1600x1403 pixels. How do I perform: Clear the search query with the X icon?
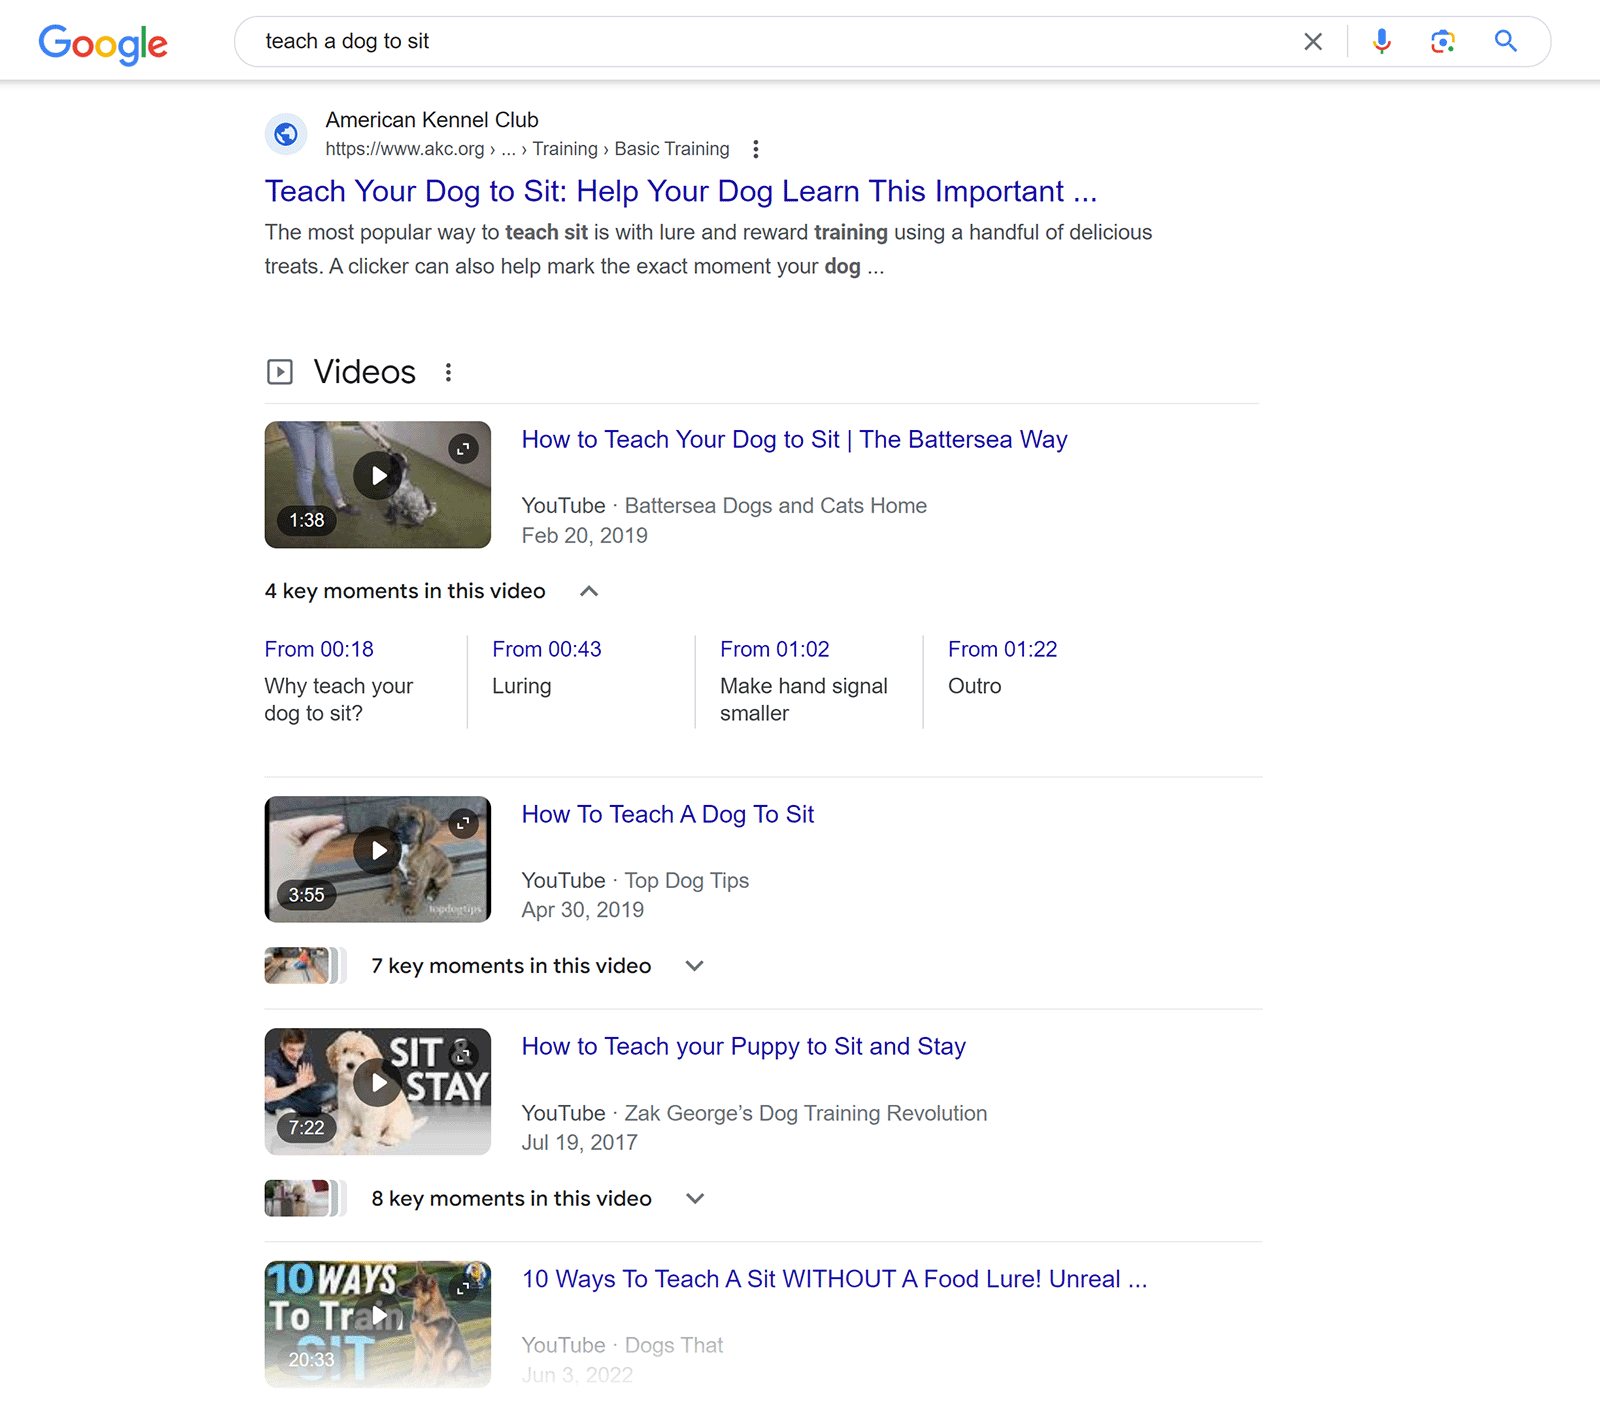(1313, 41)
